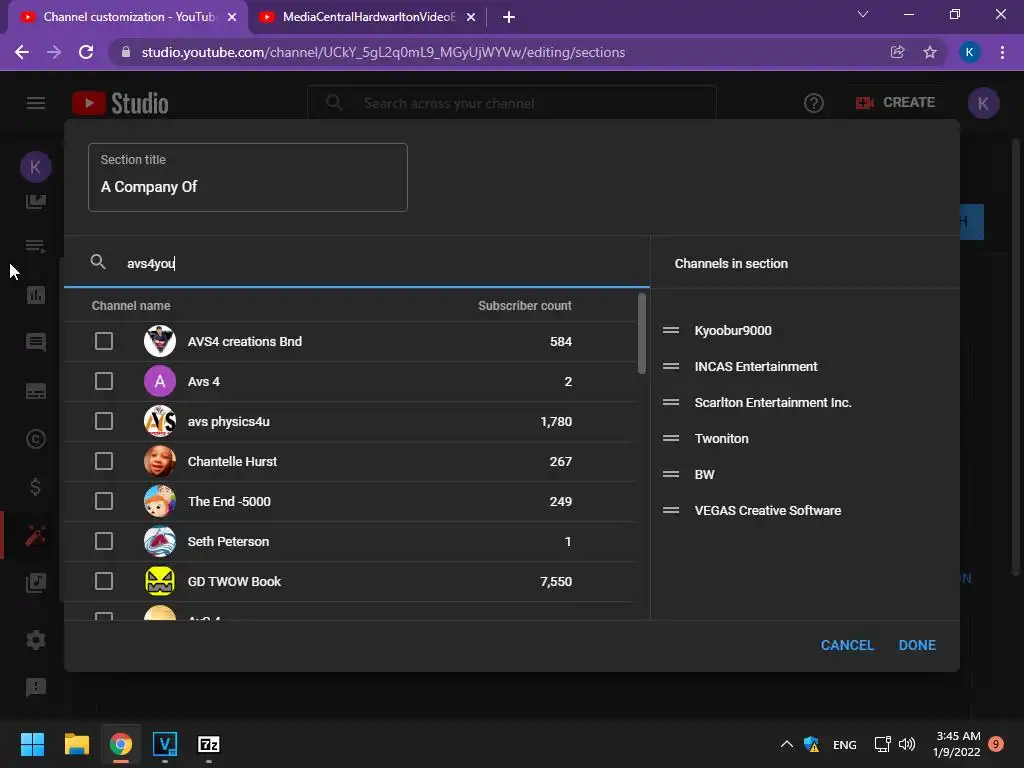
Task: Open Settings gear in Studio sidebar
Action: [35, 639]
